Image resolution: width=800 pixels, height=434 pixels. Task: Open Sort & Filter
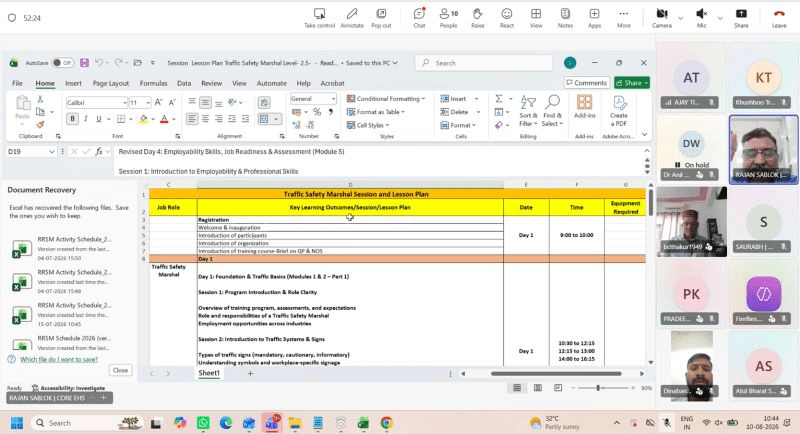pyautogui.click(x=528, y=111)
